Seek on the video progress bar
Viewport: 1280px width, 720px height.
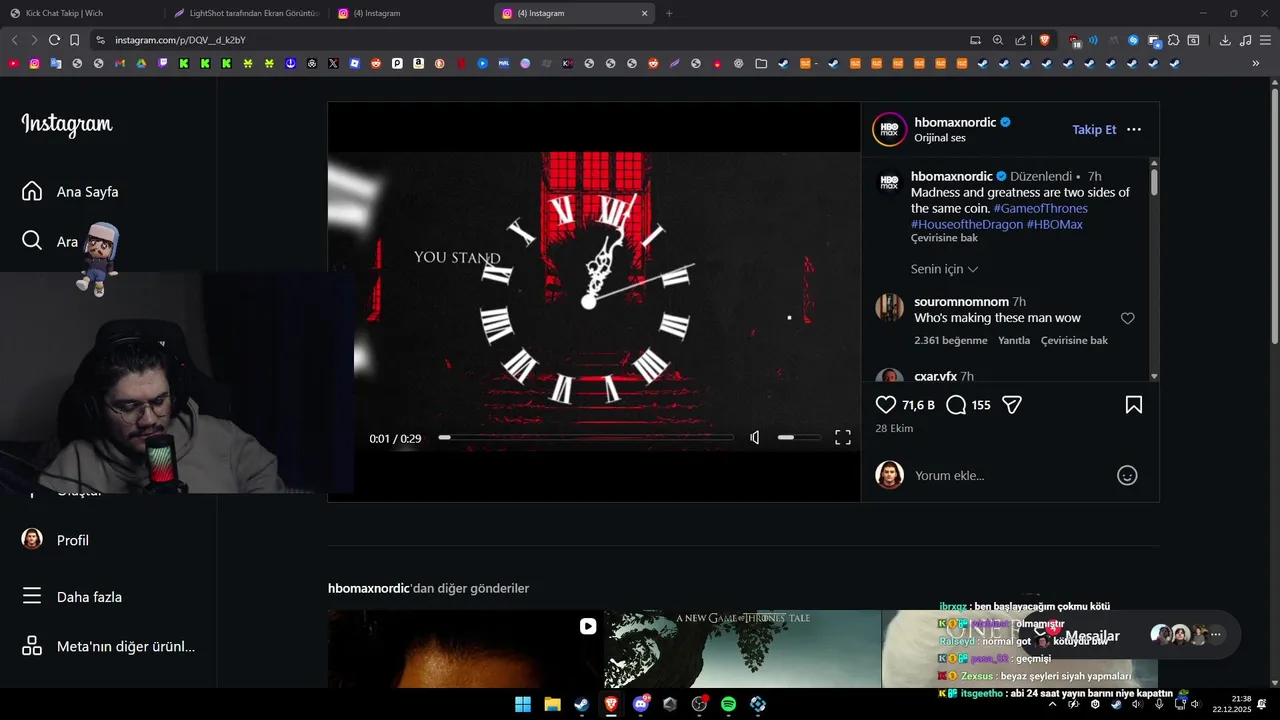click(586, 438)
